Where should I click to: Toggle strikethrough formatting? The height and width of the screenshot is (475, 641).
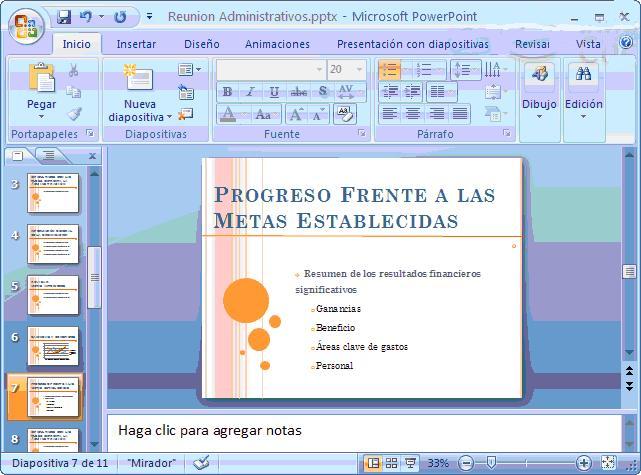(x=298, y=92)
